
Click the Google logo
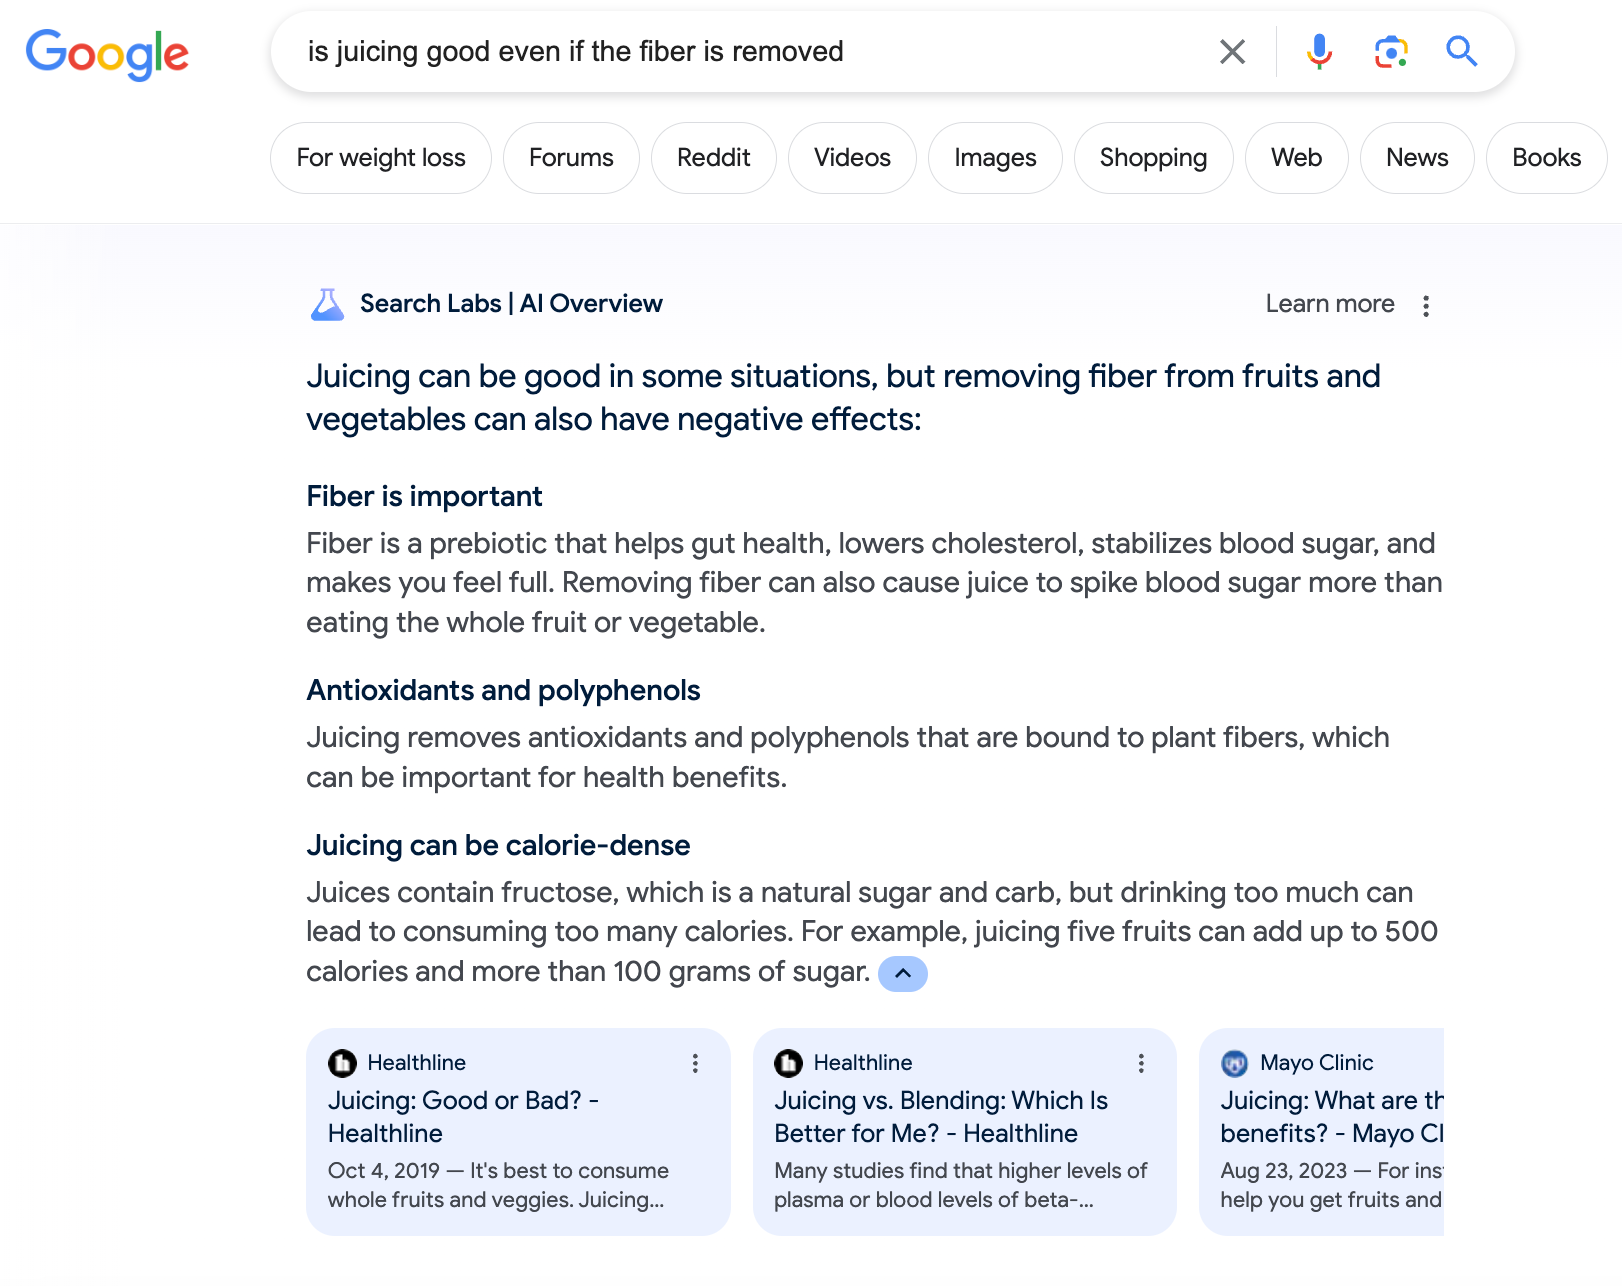pos(107,54)
